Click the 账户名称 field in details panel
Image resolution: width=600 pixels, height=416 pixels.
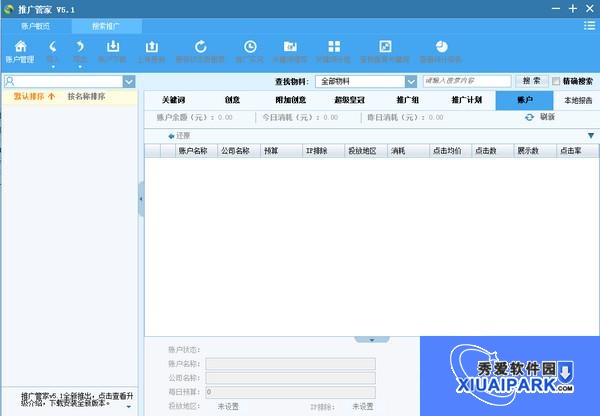coord(290,364)
